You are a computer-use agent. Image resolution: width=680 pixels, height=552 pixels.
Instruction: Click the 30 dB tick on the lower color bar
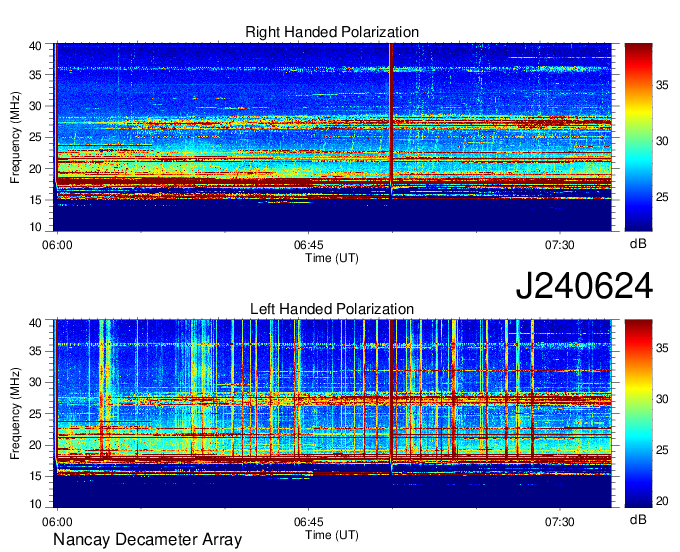(662, 398)
